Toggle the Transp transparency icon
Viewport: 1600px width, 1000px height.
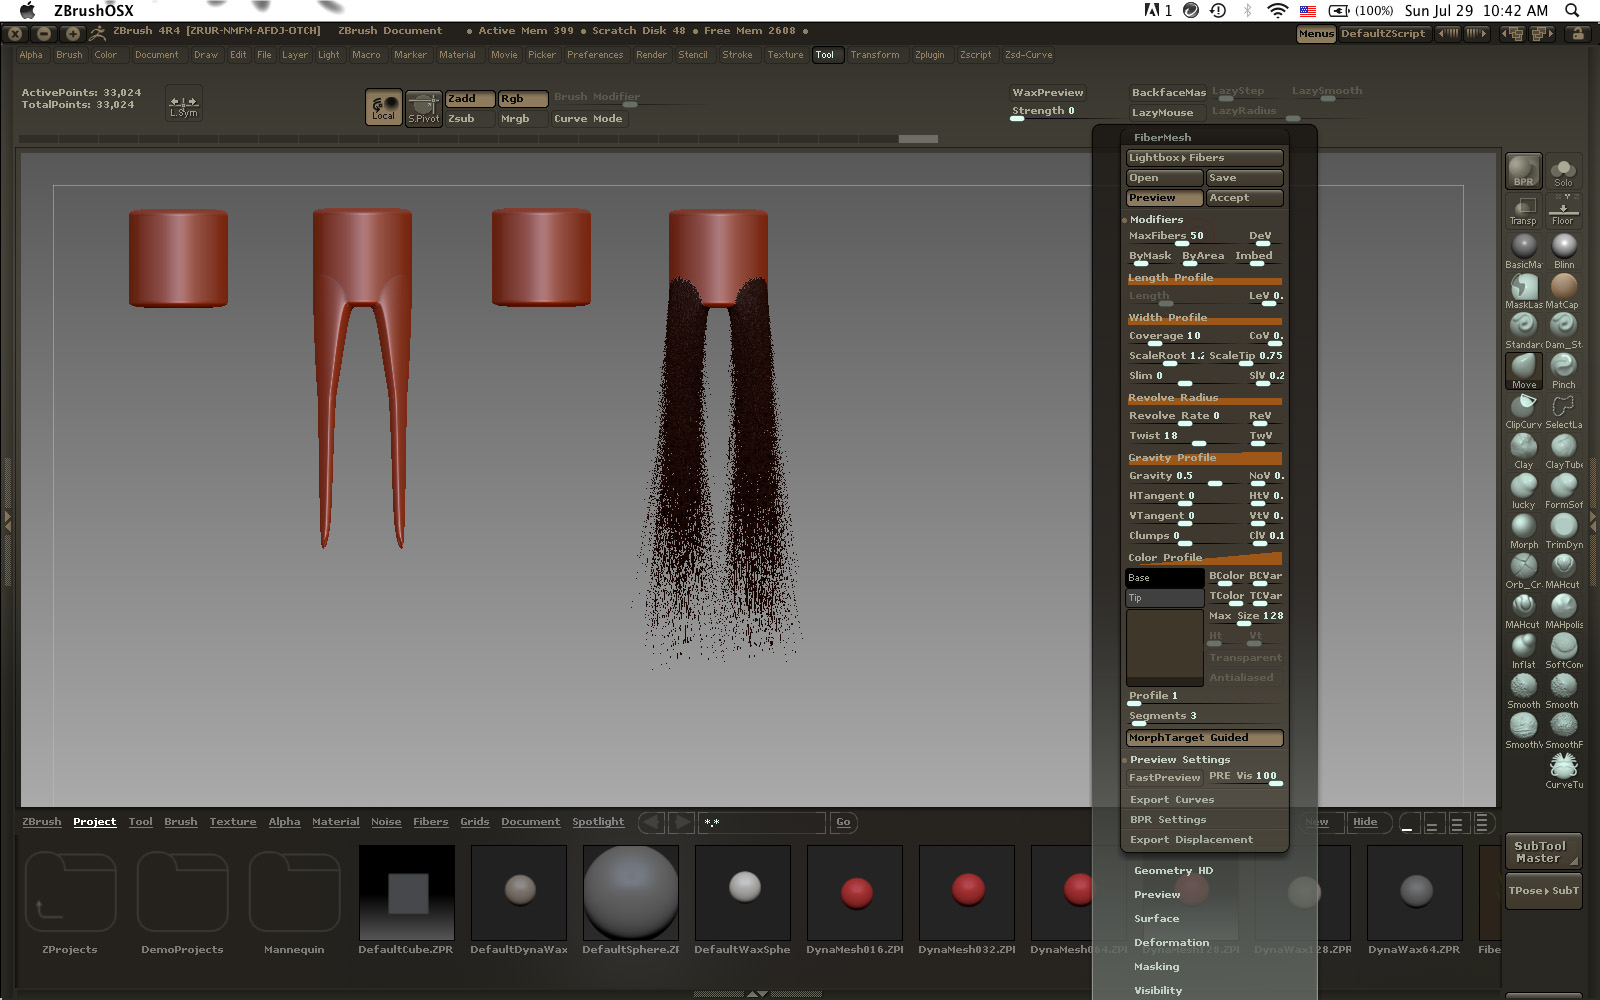click(1523, 211)
